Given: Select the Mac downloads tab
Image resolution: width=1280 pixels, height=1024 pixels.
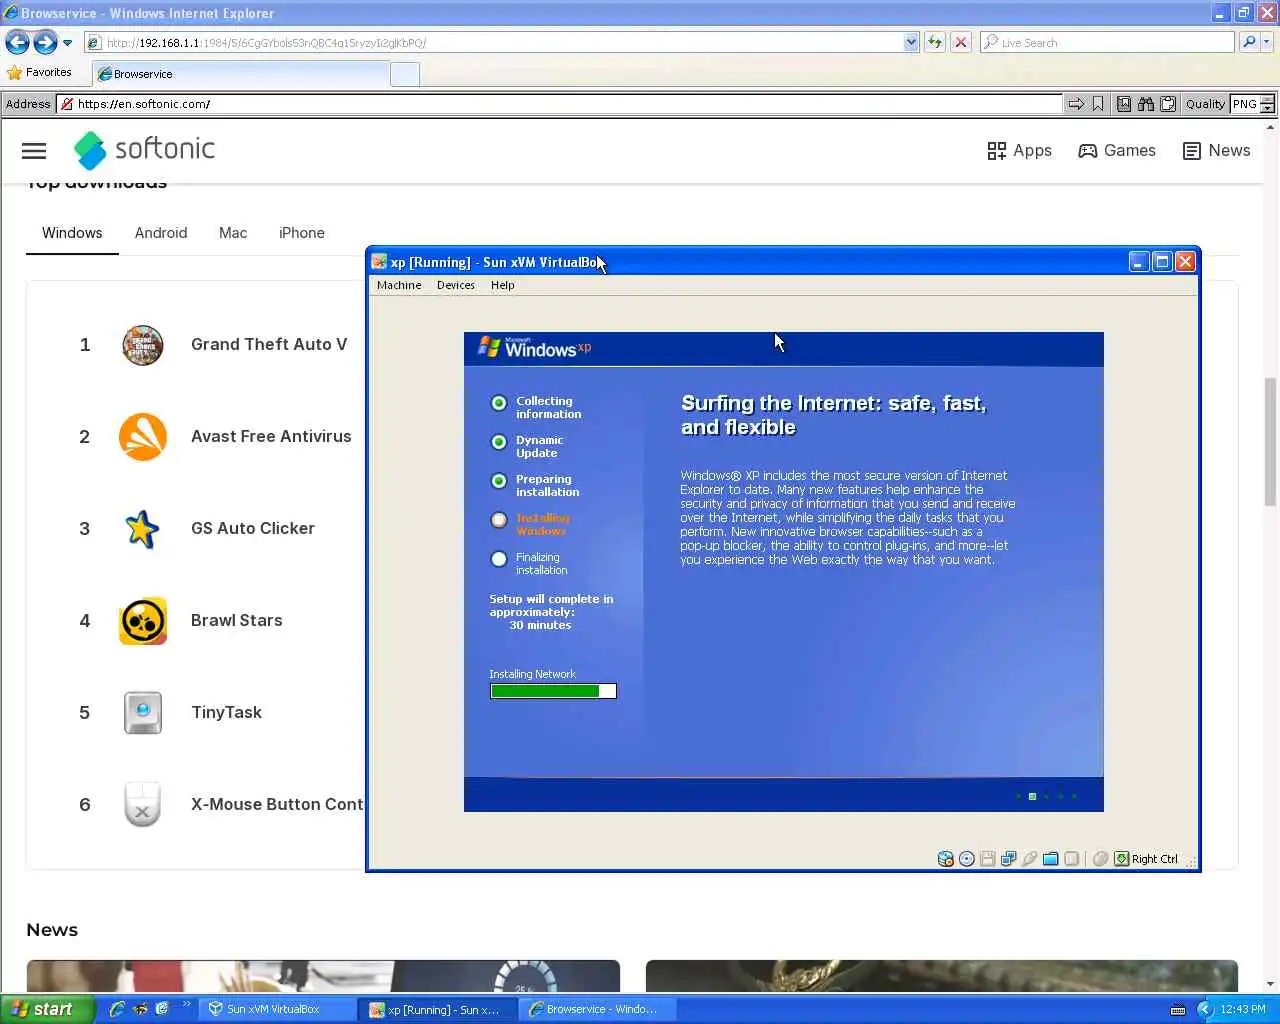Looking at the screenshot, I should [x=233, y=233].
